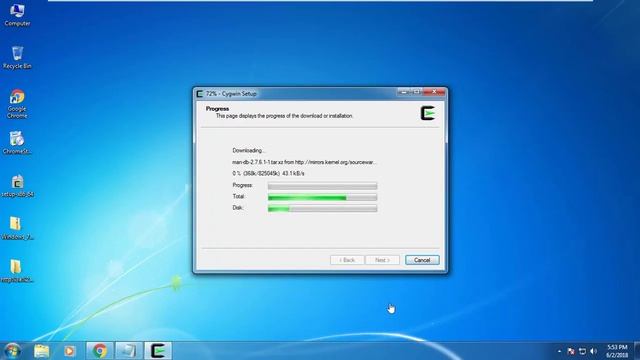Image resolution: width=640 pixels, height=360 pixels.
Task: Click Cancel in Cygwin Setup
Action: point(422,260)
